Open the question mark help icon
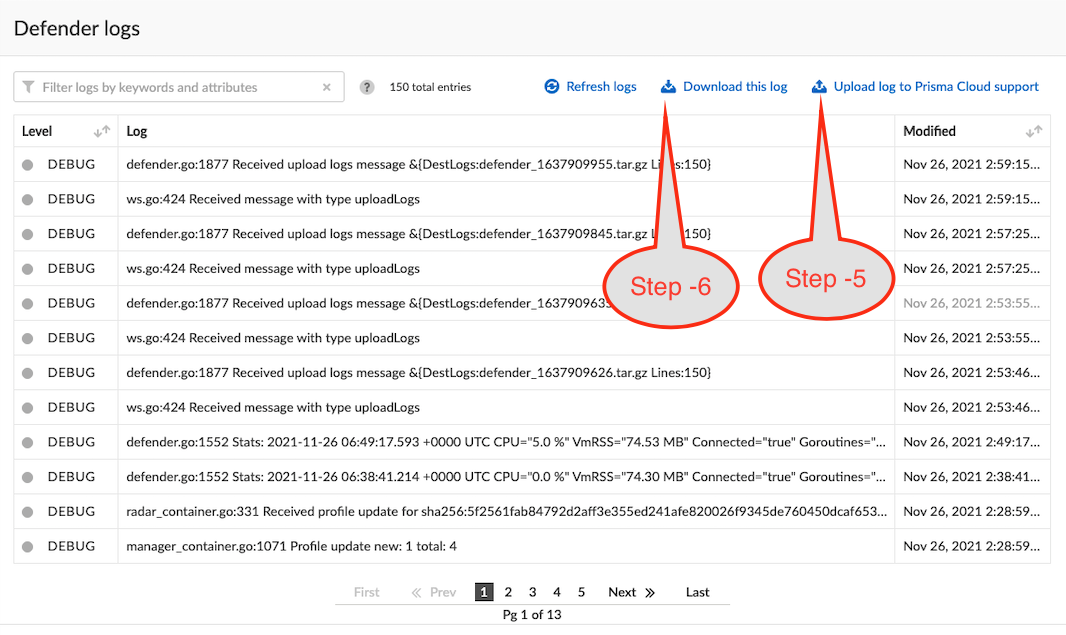The image size is (1066, 635). point(367,87)
